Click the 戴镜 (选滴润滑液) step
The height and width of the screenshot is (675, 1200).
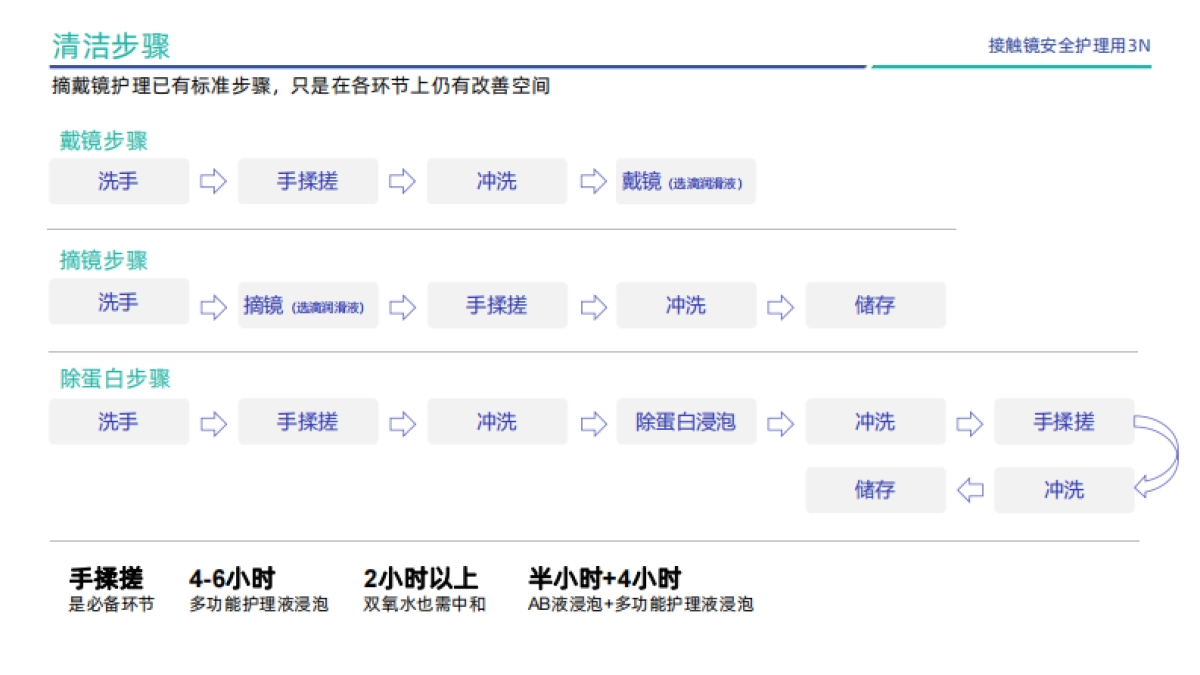pos(686,181)
